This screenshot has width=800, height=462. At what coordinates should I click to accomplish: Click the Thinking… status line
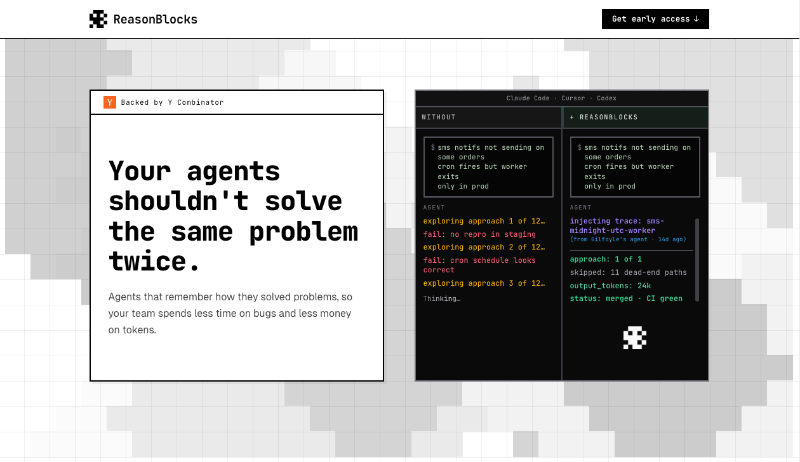pyautogui.click(x=441, y=299)
